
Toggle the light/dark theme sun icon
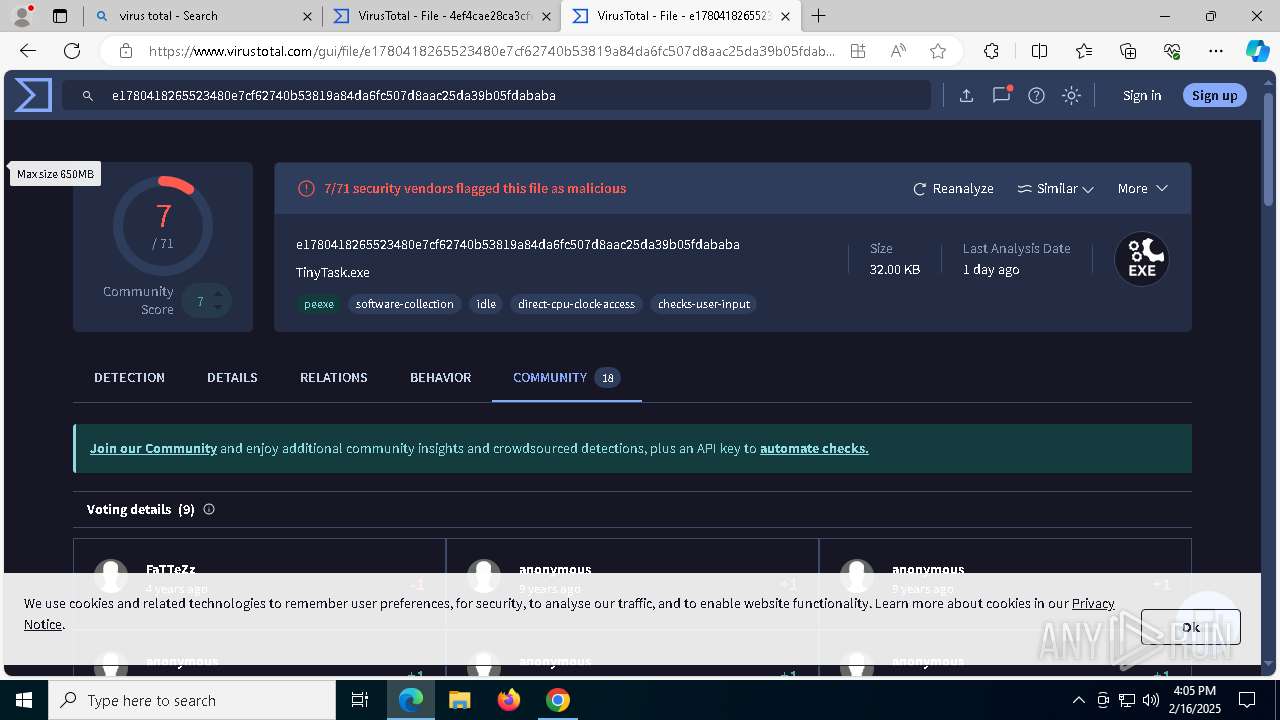(x=1072, y=96)
